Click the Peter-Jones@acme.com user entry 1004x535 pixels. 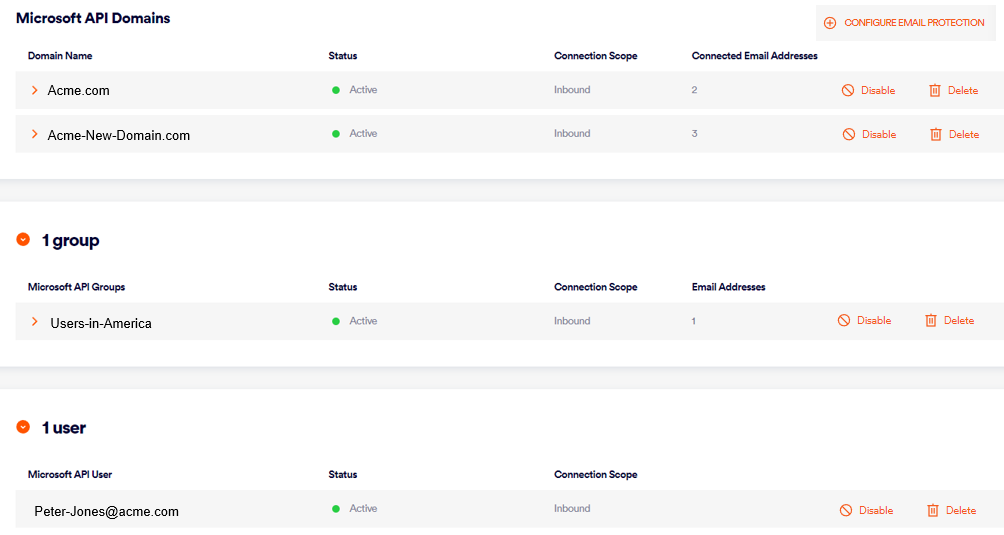click(106, 511)
